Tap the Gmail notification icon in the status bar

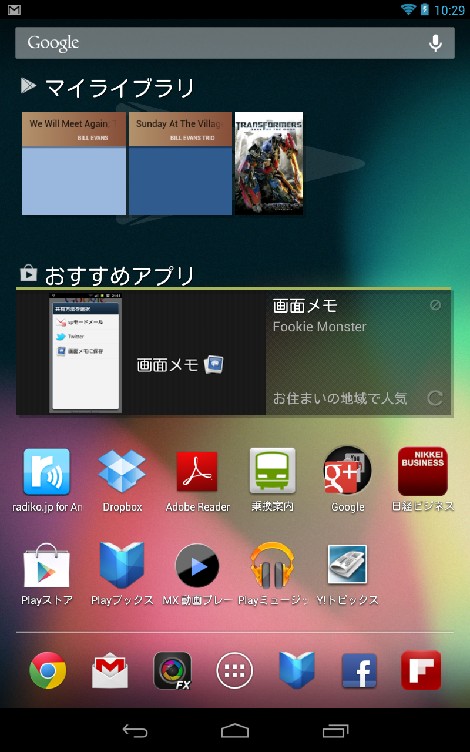tap(14, 9)
